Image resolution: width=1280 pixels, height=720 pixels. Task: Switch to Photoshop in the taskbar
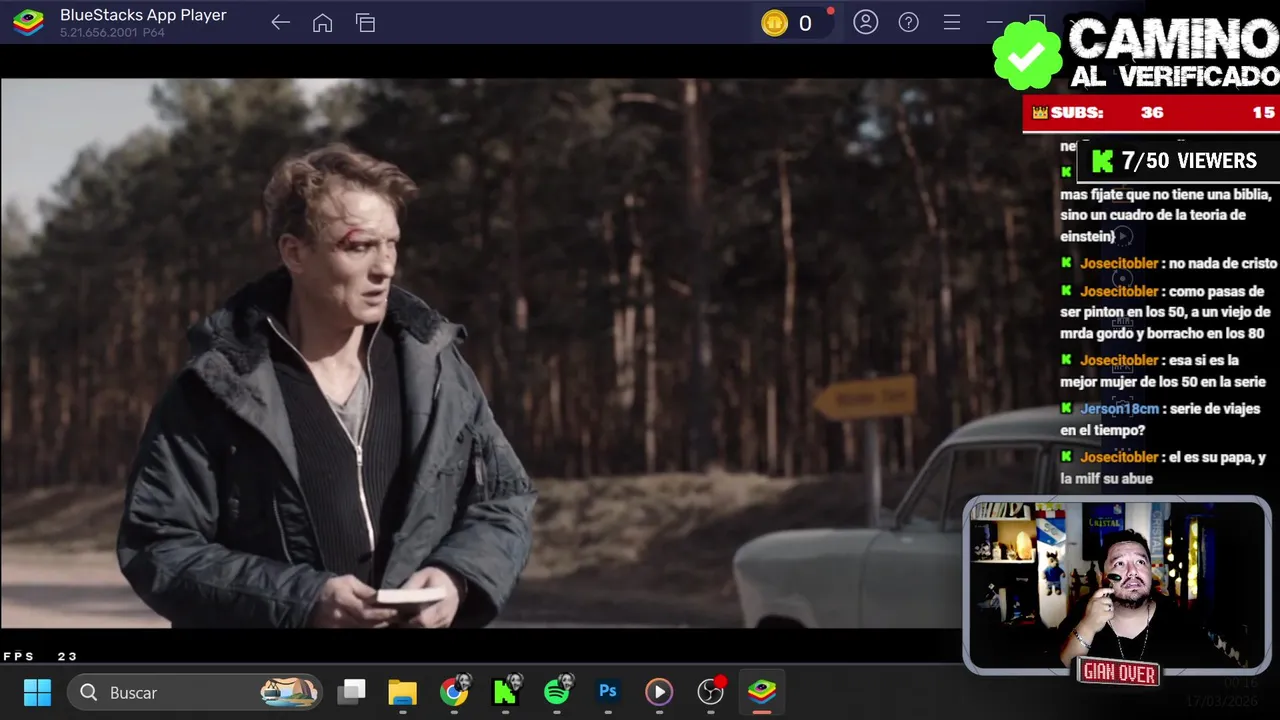[608, 691]
